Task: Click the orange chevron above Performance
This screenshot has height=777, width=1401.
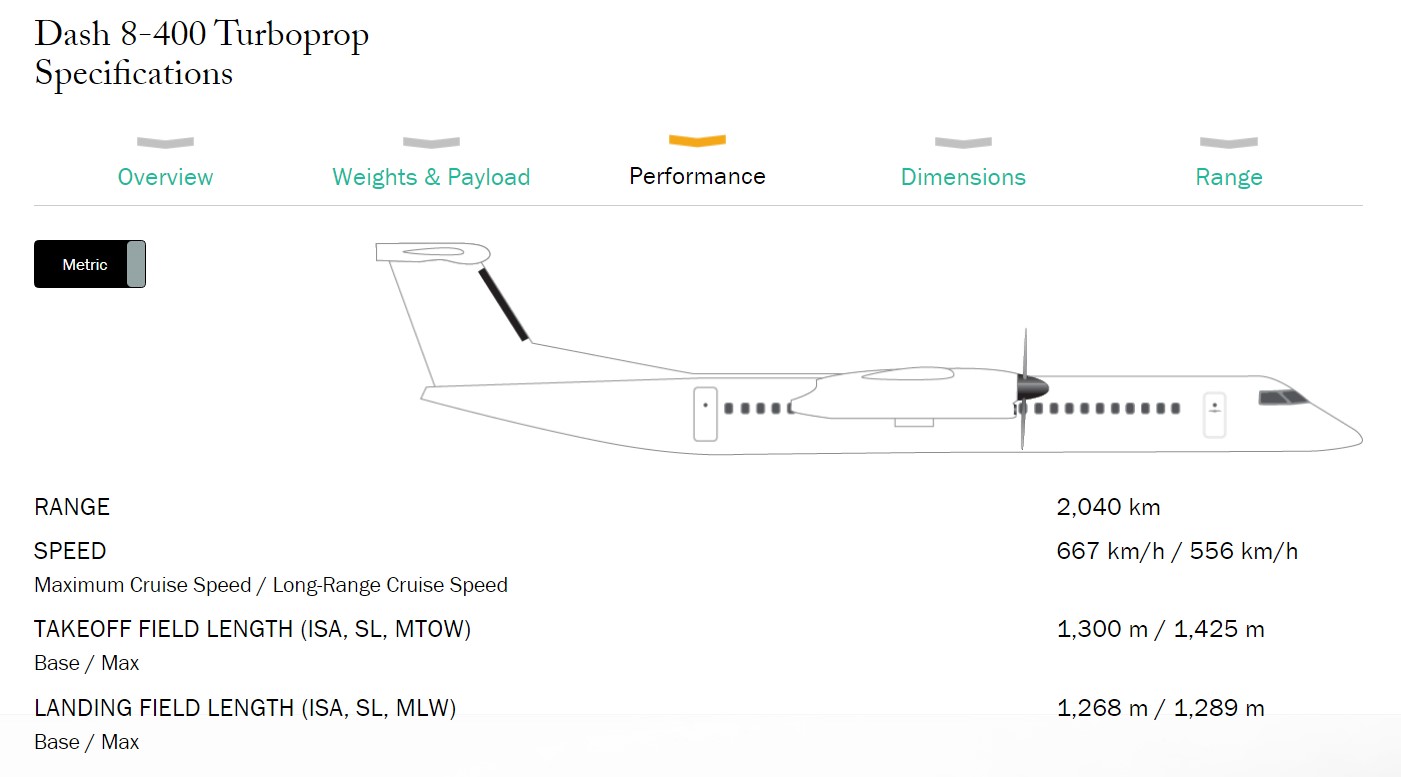Action: pyautogui.click(x=697, y=141)
